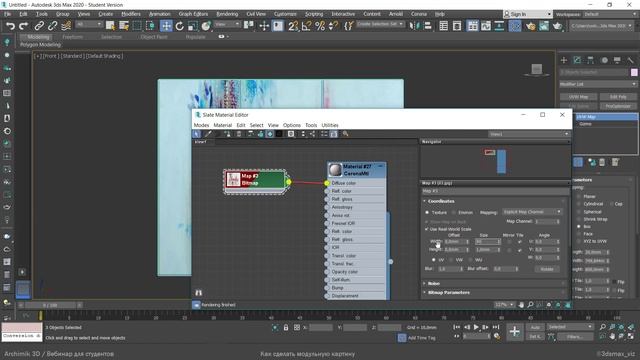This screenshot has height=360, width=640.
Task: Select Spherical mapping radio button
Action: [578, 211]
